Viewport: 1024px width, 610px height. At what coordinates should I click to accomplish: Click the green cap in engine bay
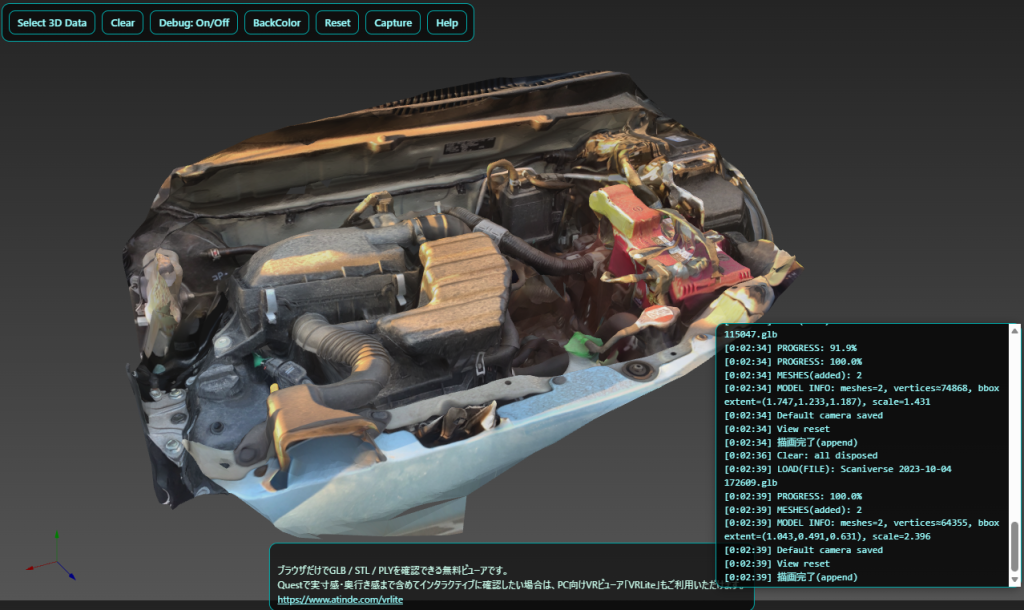580,346
